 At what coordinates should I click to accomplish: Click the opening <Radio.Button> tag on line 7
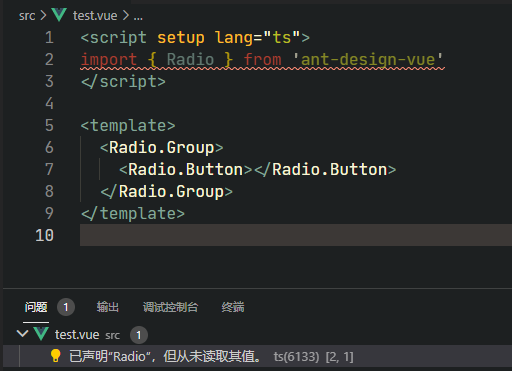click(x=186, y=170)
